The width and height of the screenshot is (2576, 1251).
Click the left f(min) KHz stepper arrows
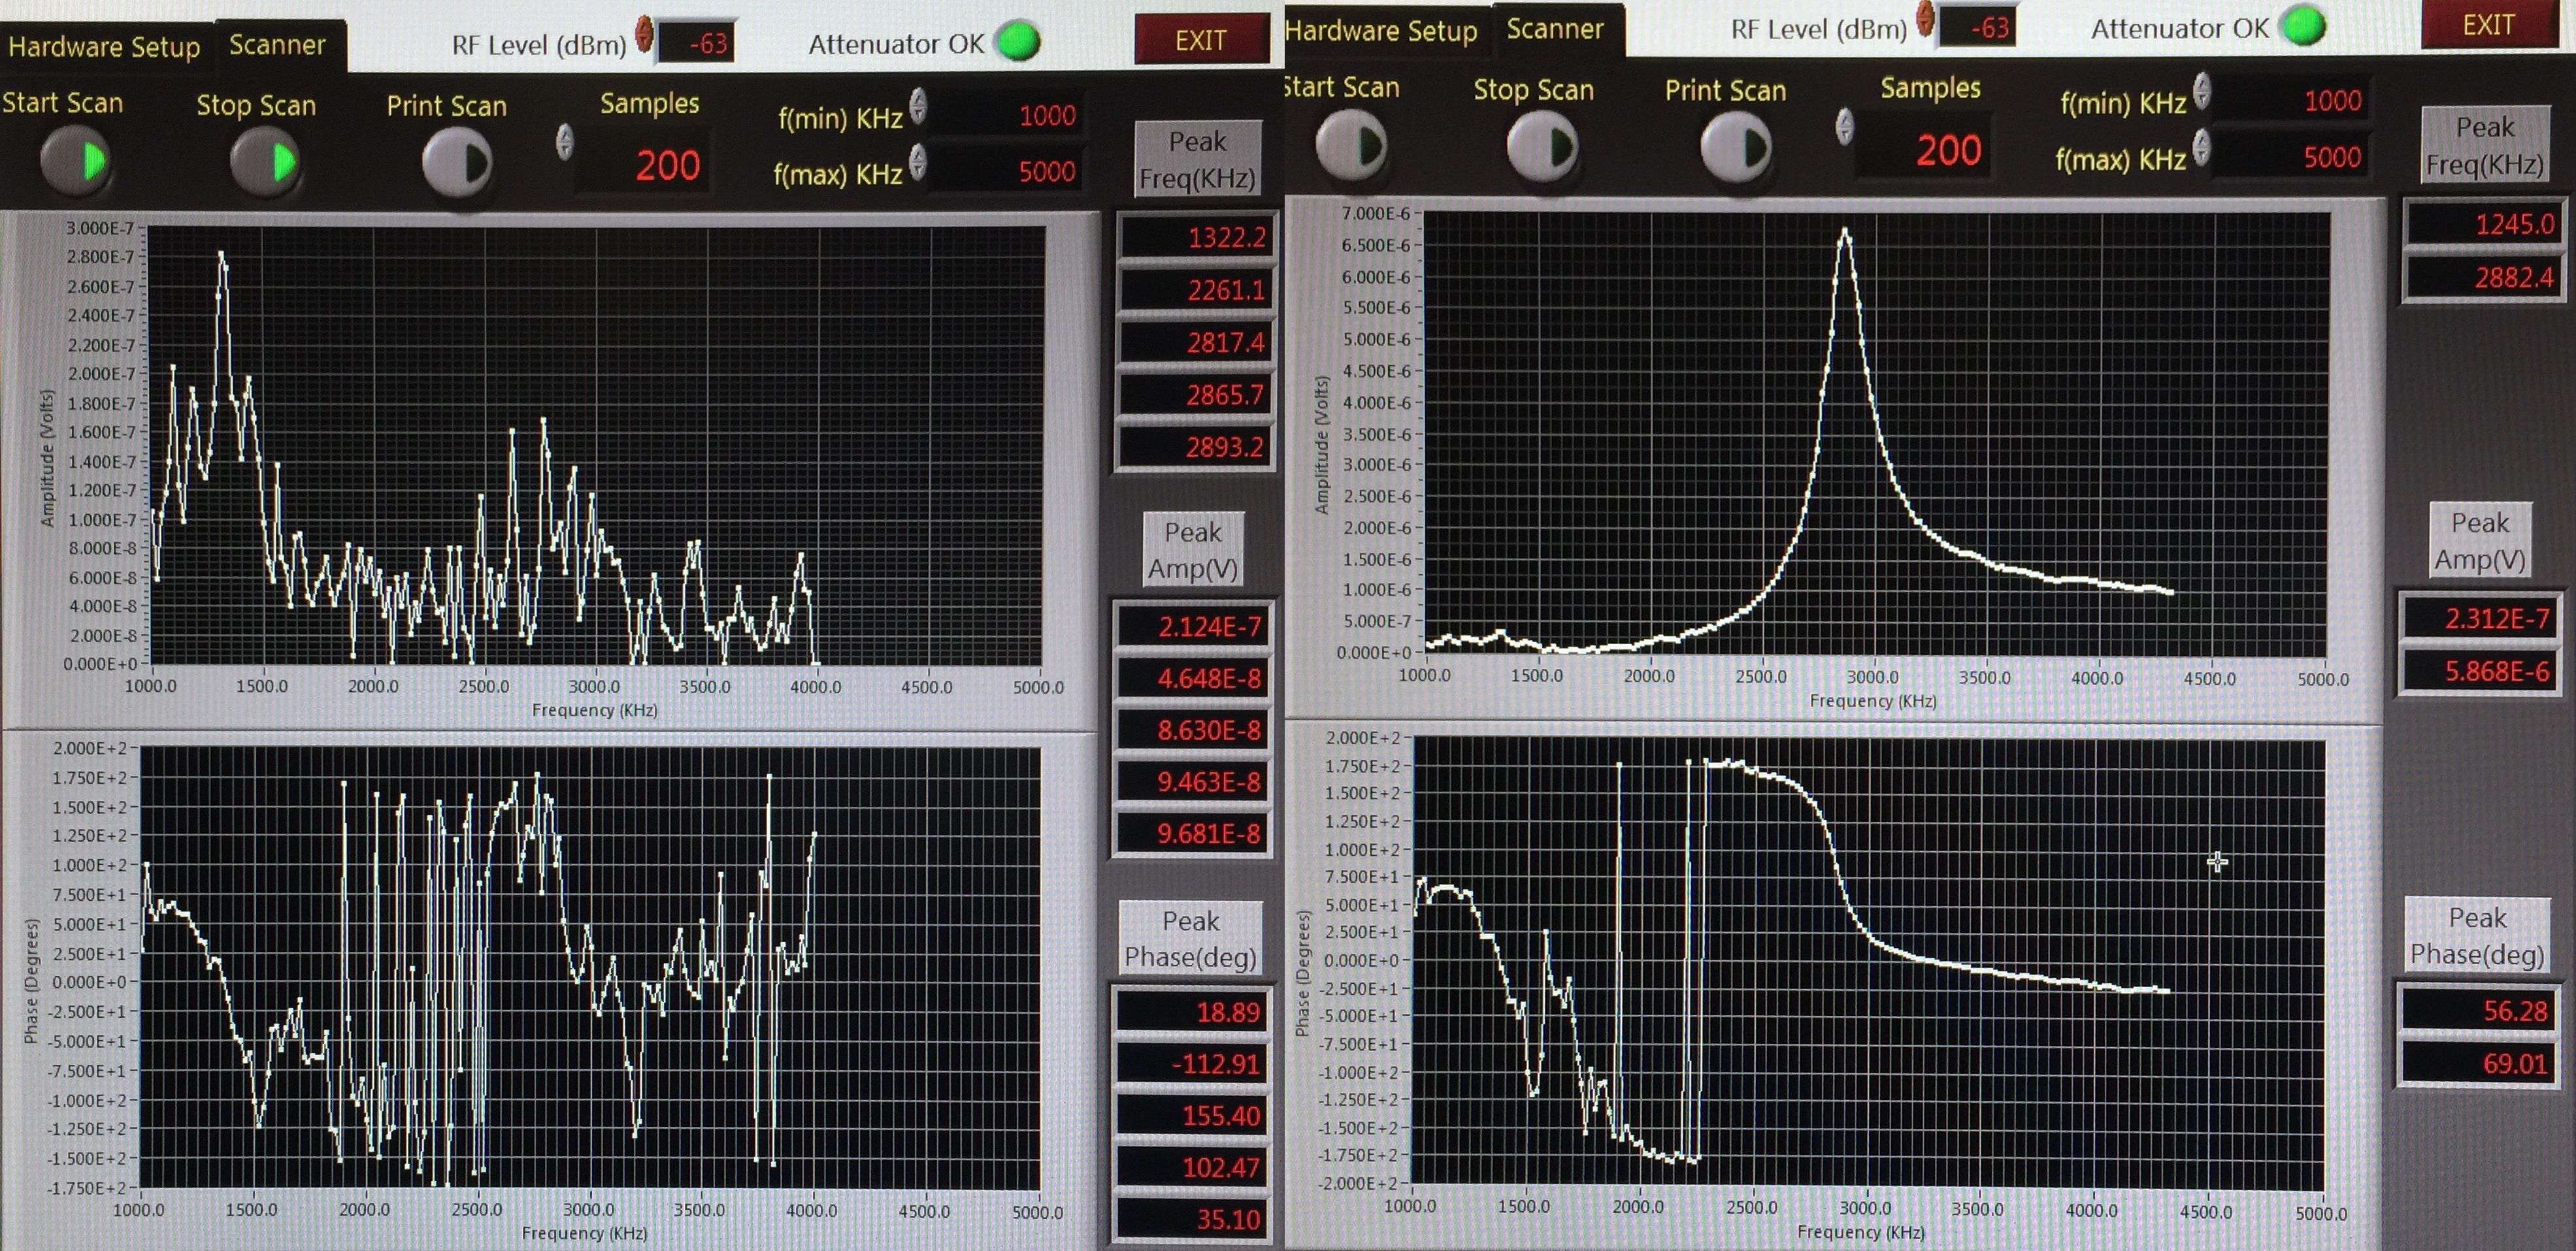[x=918, y=106]
